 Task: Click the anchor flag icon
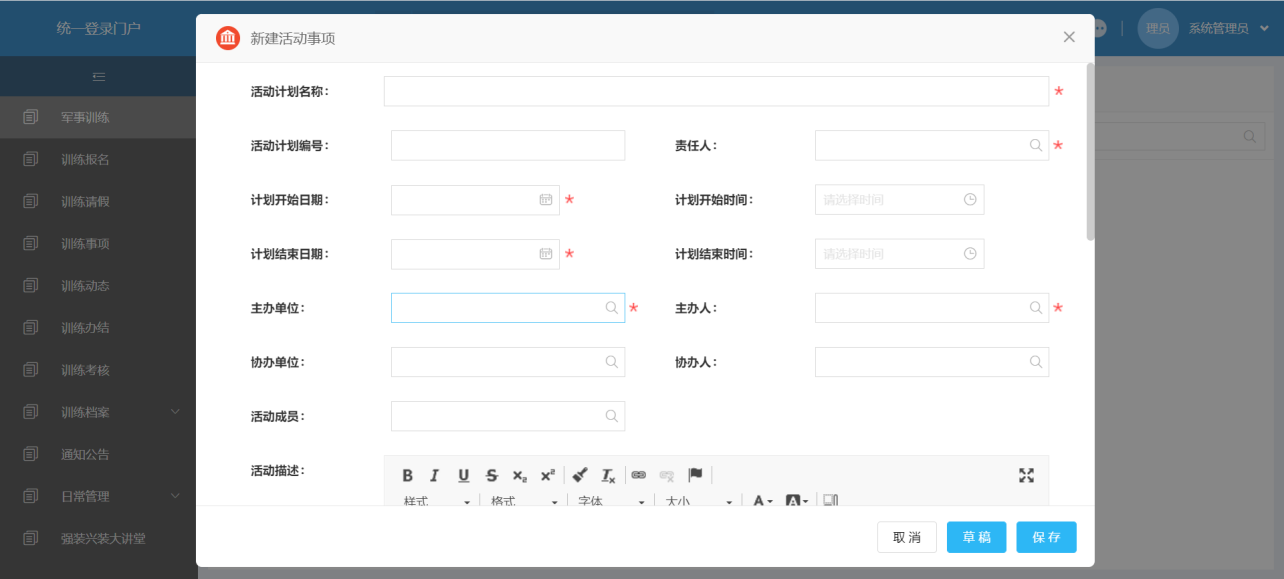tap(695, 475)
